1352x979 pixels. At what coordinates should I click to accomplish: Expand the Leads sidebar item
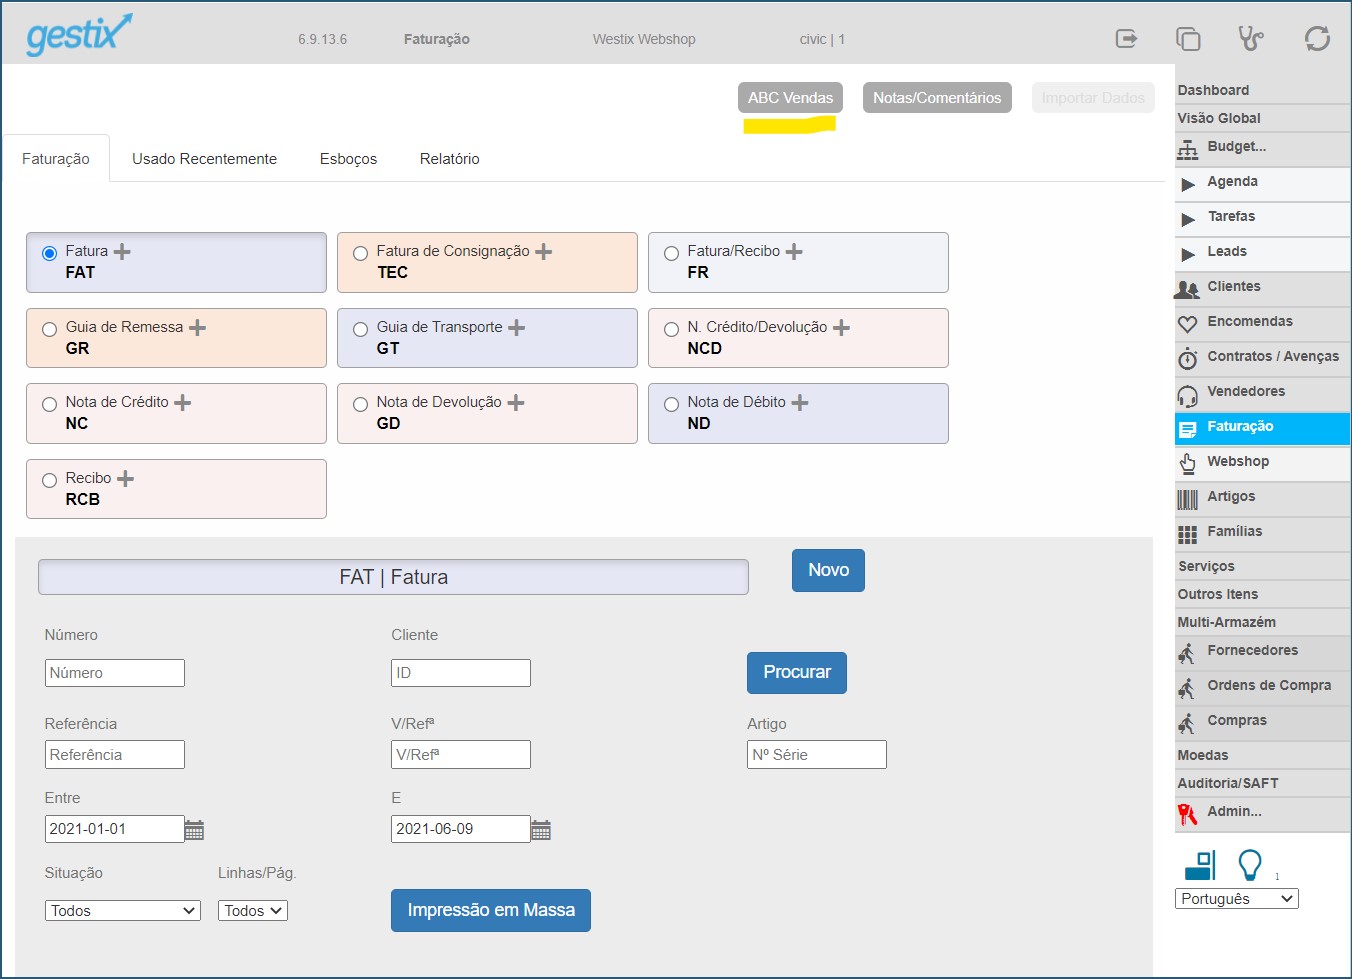click(x=1188, y=254)
